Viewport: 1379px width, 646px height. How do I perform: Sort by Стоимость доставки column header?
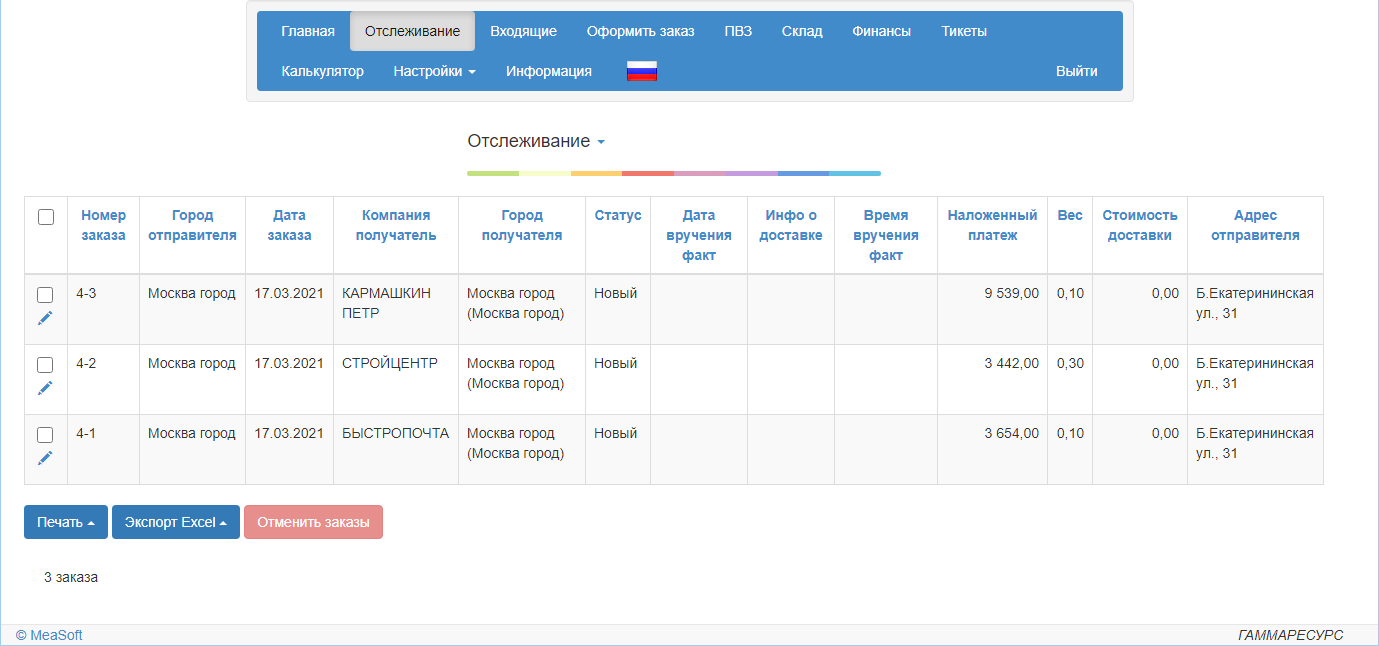[1140, 225]
